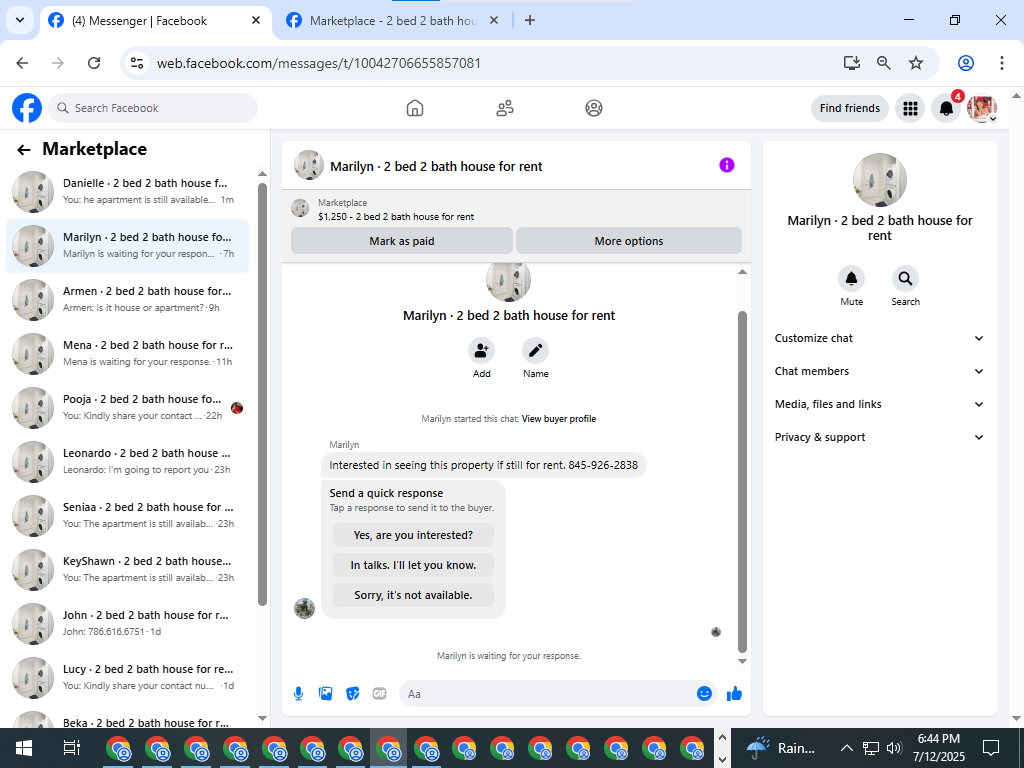Click the browser reload icon
This screenshot has height=768, width=1024.
tap(94, 63)
